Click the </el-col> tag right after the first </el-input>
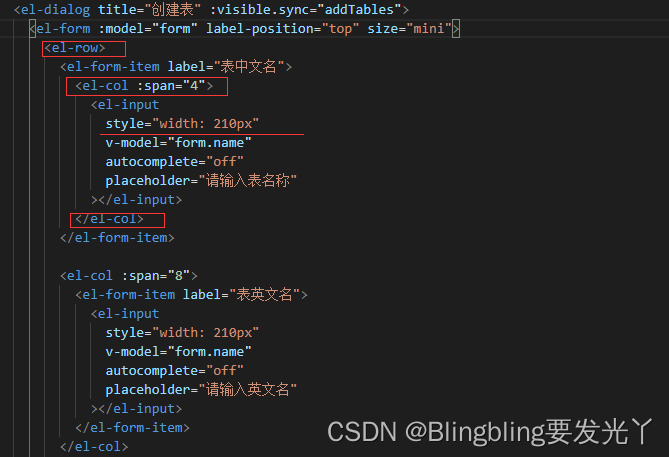Screen dimensions: 669x457 tap(109, 219)
